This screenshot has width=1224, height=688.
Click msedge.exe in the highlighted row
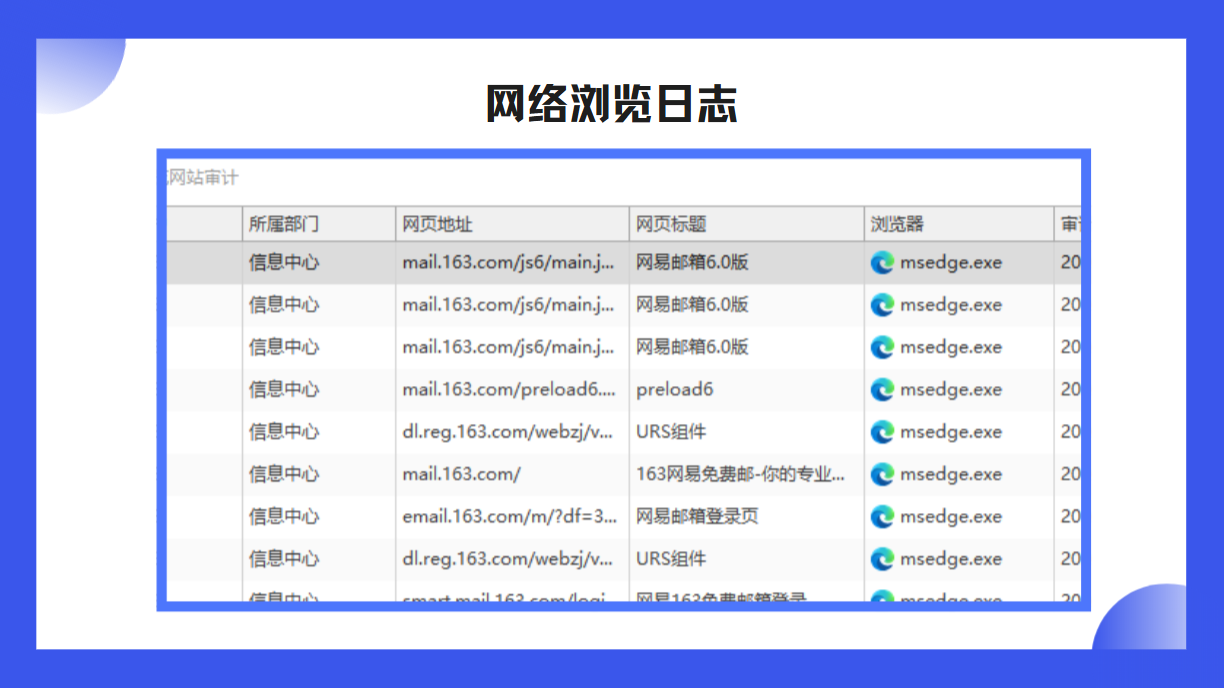(x=951, y=263)
